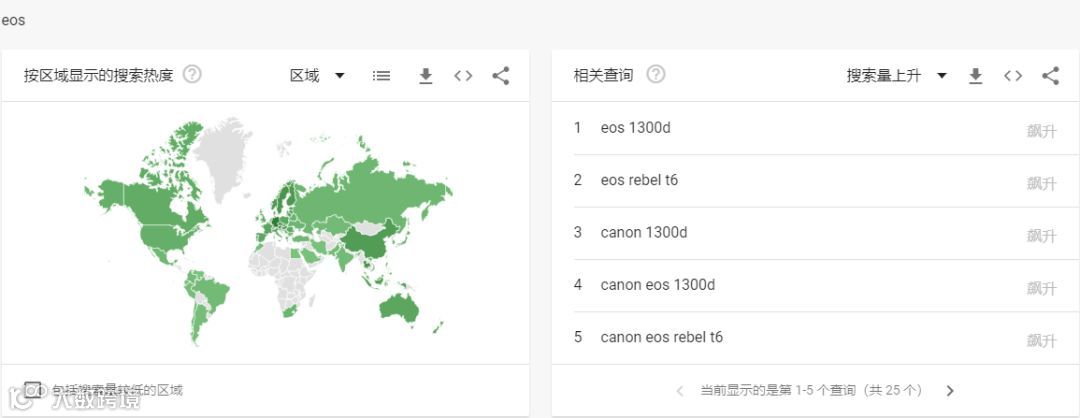Screen dimensions: 1080x418
Task: Switch region map to list view
Action: pyautogui.click(x=381, y=76)
